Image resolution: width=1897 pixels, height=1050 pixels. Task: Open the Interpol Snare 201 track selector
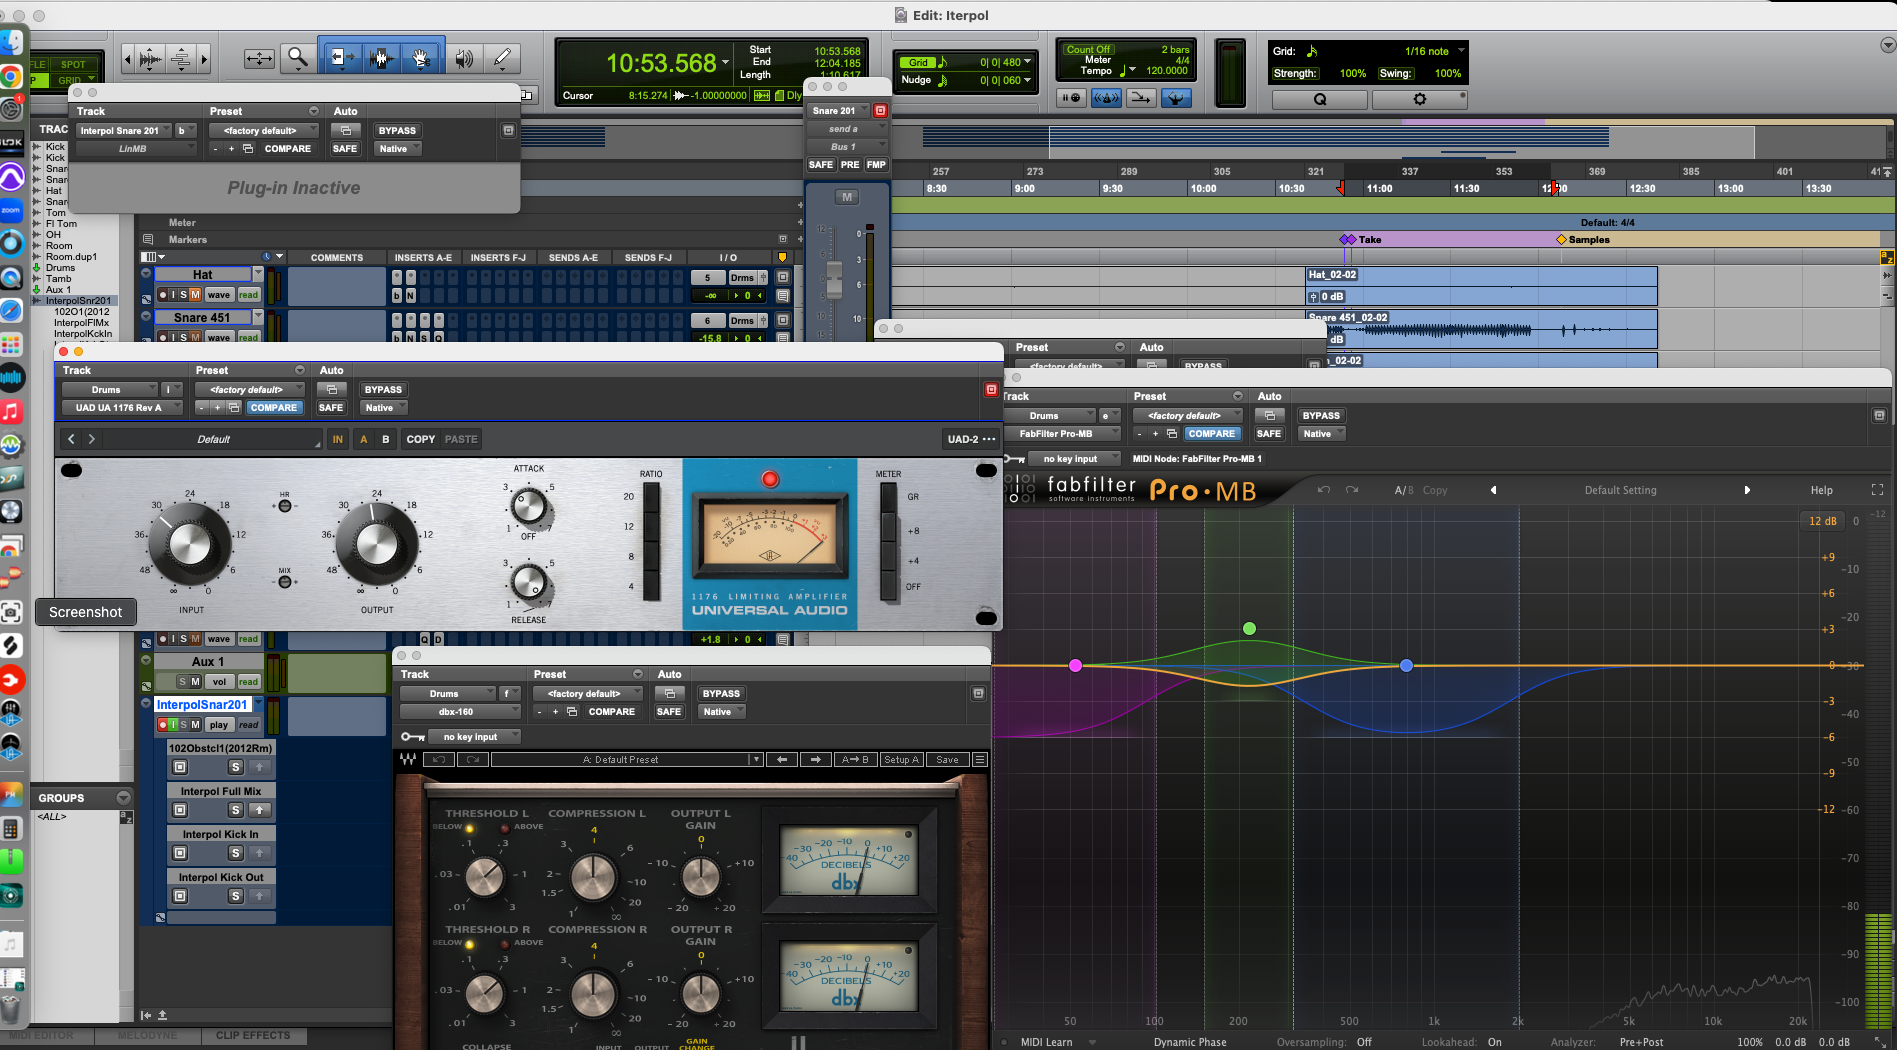[x=125, y=131]
